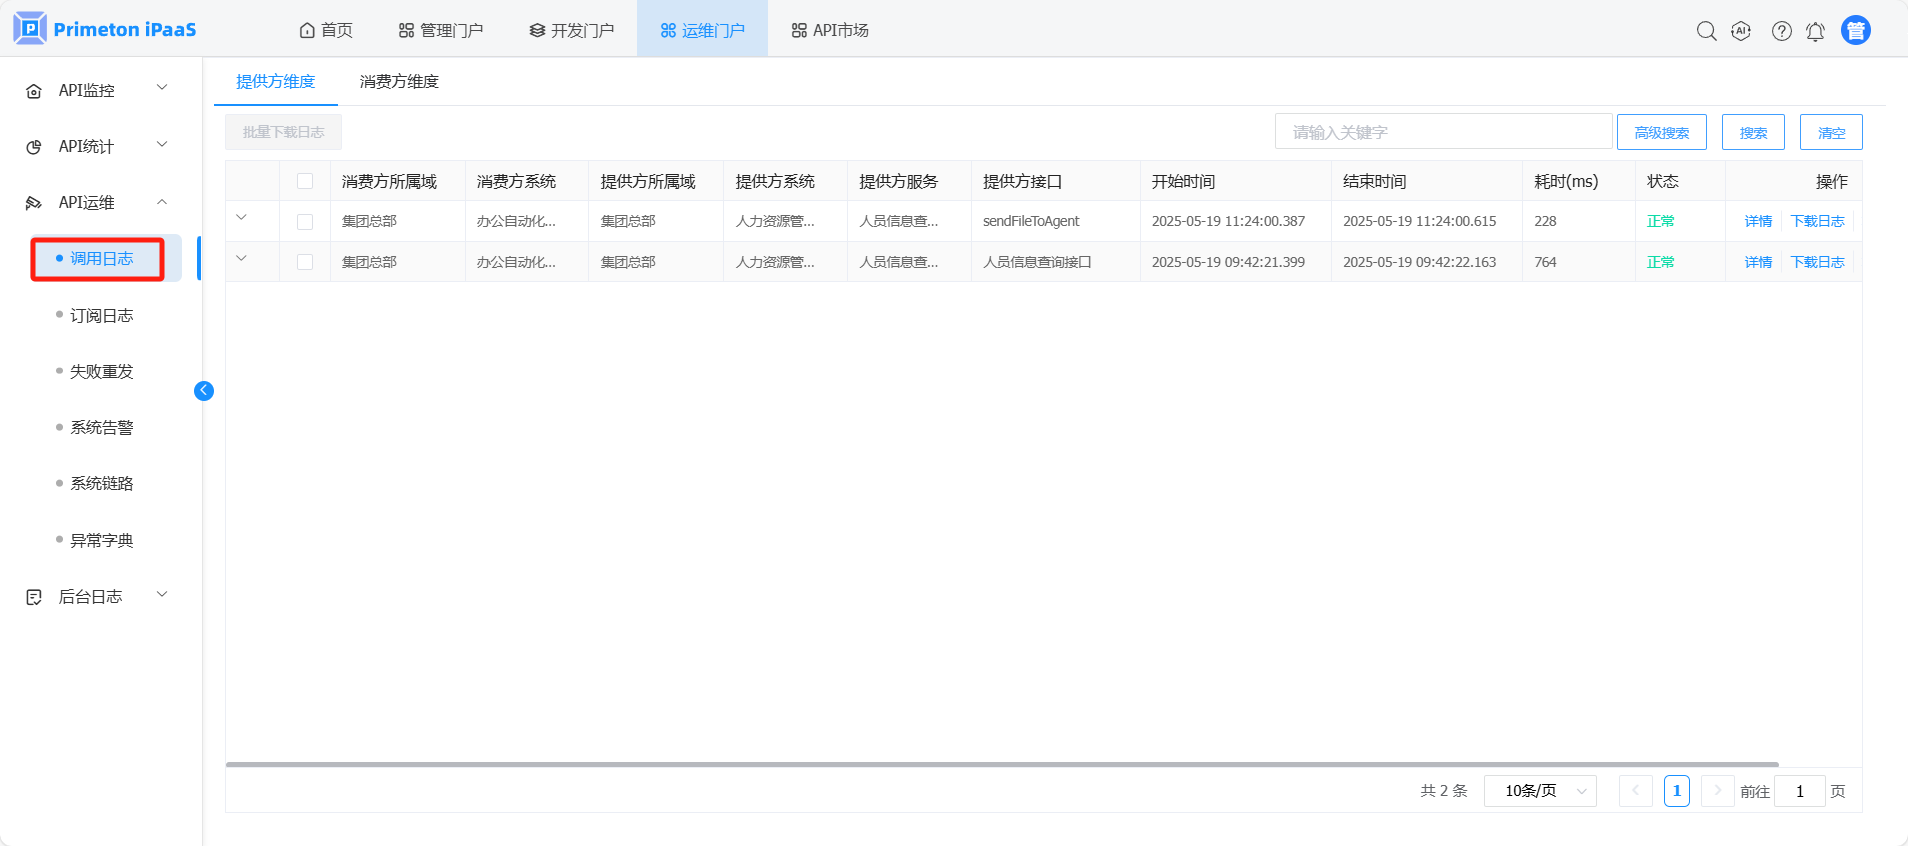Open the notifications bell icon
This screenshot has height=846, width=1908.
[1815, 32]
